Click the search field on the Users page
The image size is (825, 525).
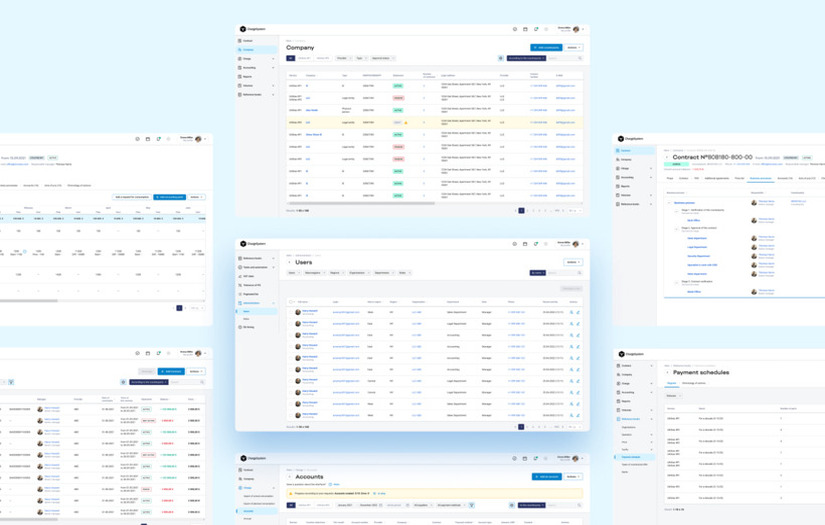tap(565, 273)
